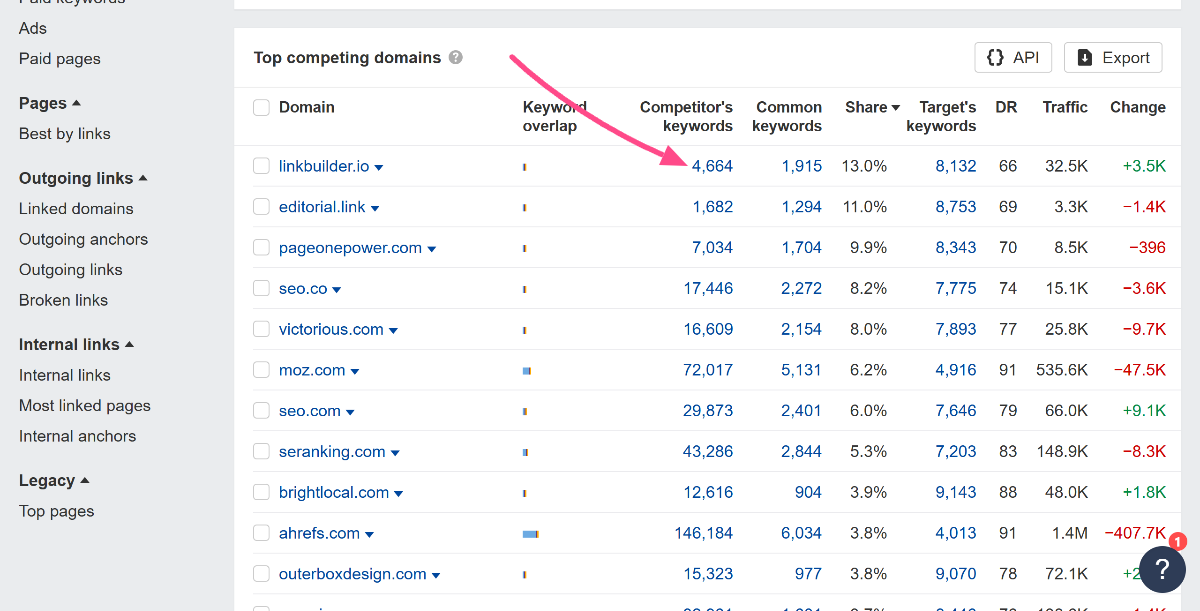Click the keyword overlap bar for ahrefs.com
1200x611 pixels.
point(531,534)
